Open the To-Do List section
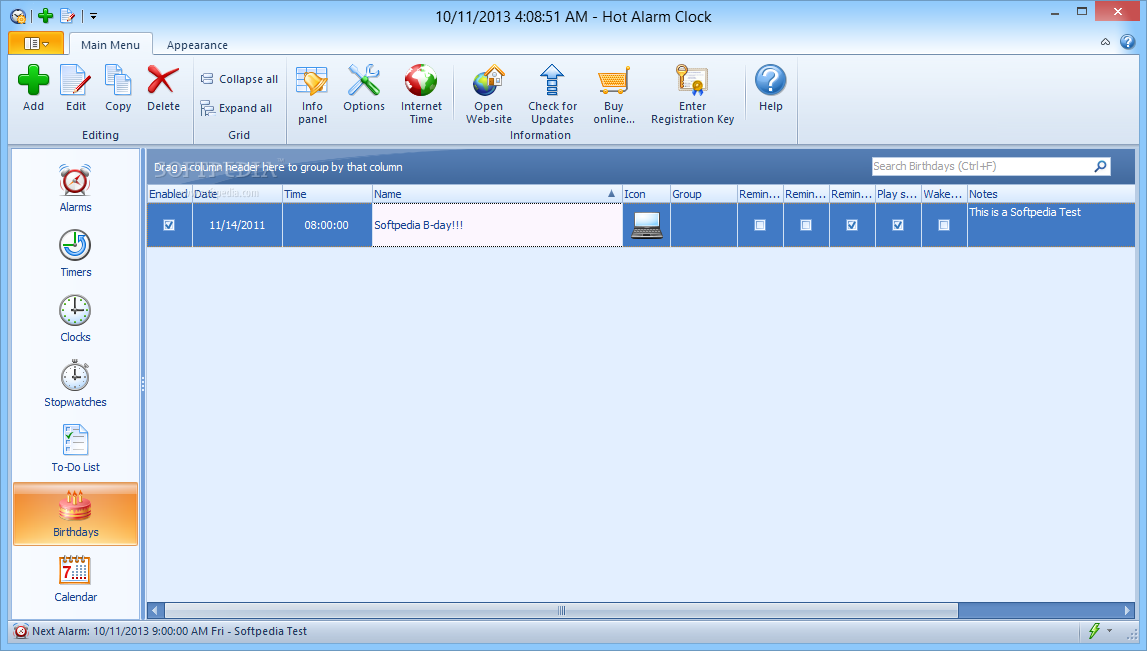This screenshot has width=1147, height=651. point(75,448)
